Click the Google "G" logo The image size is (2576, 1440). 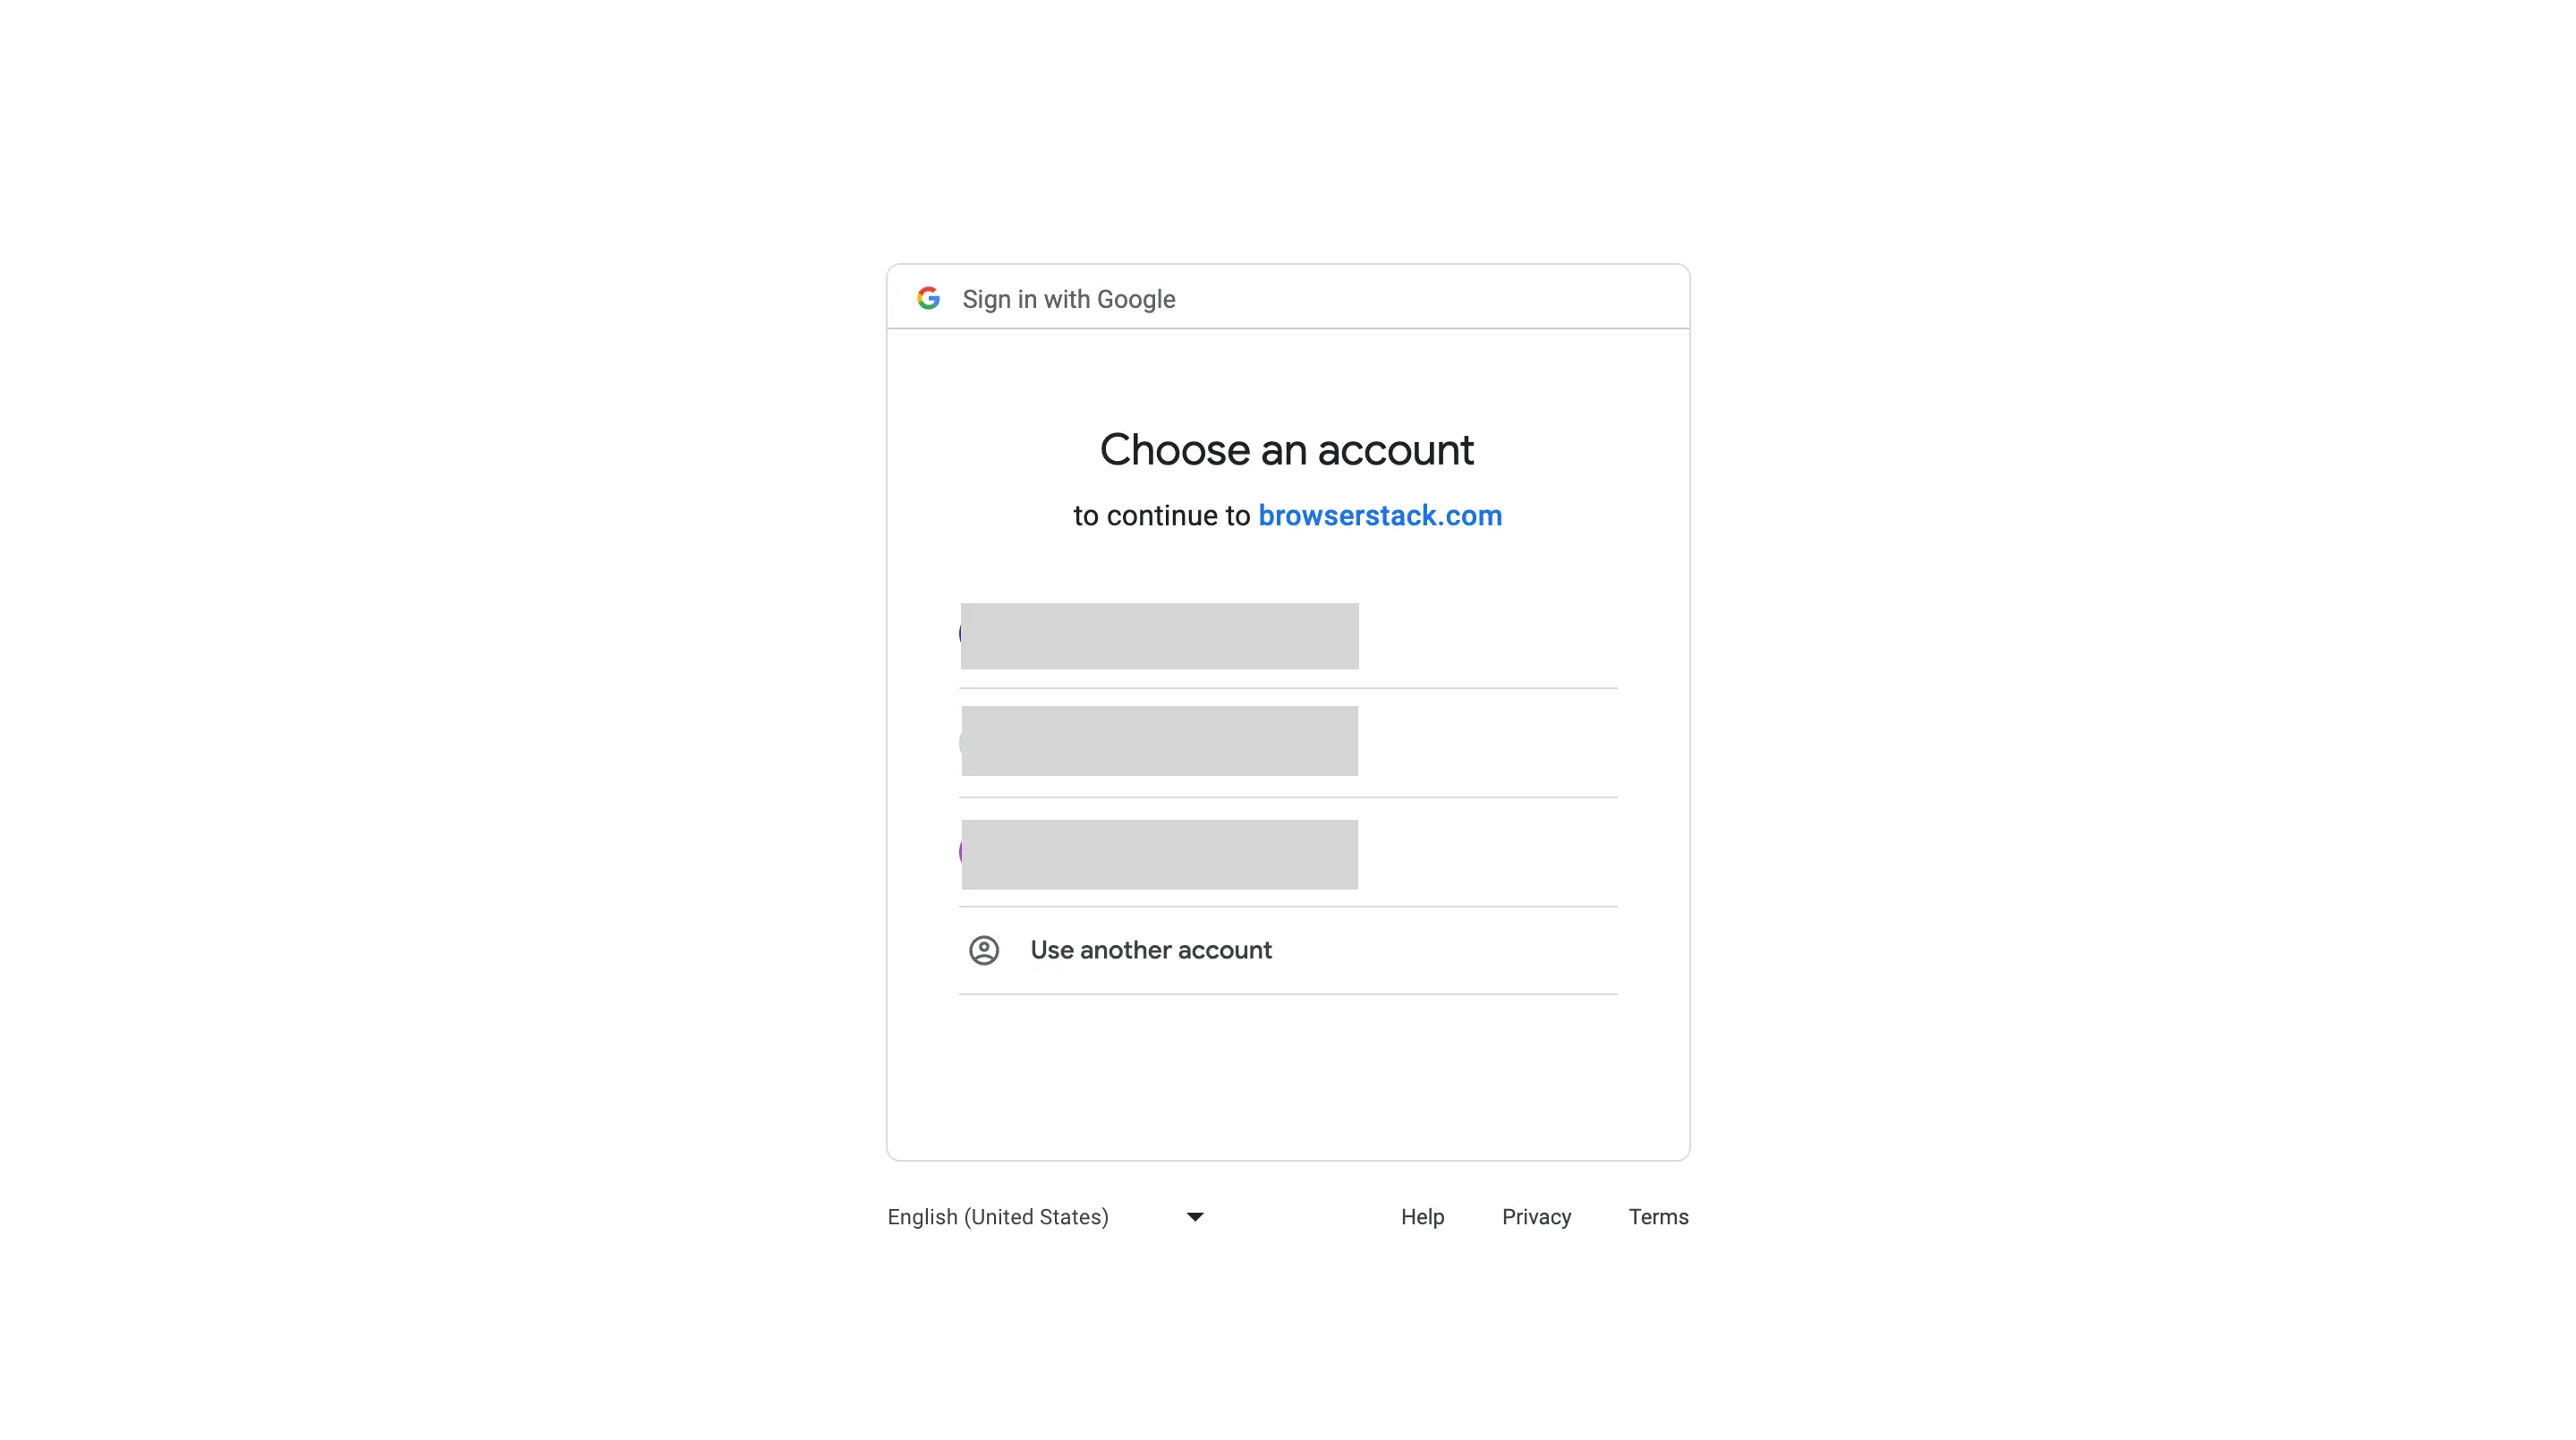pyautogui.click(x=928, y=298)
